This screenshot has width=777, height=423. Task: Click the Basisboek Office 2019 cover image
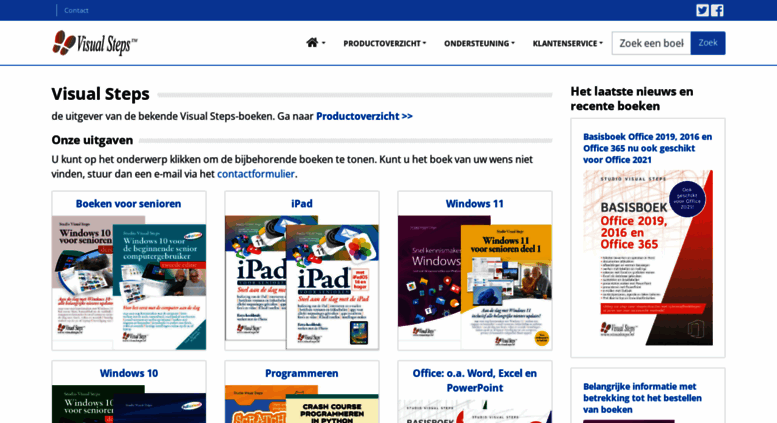648,258
